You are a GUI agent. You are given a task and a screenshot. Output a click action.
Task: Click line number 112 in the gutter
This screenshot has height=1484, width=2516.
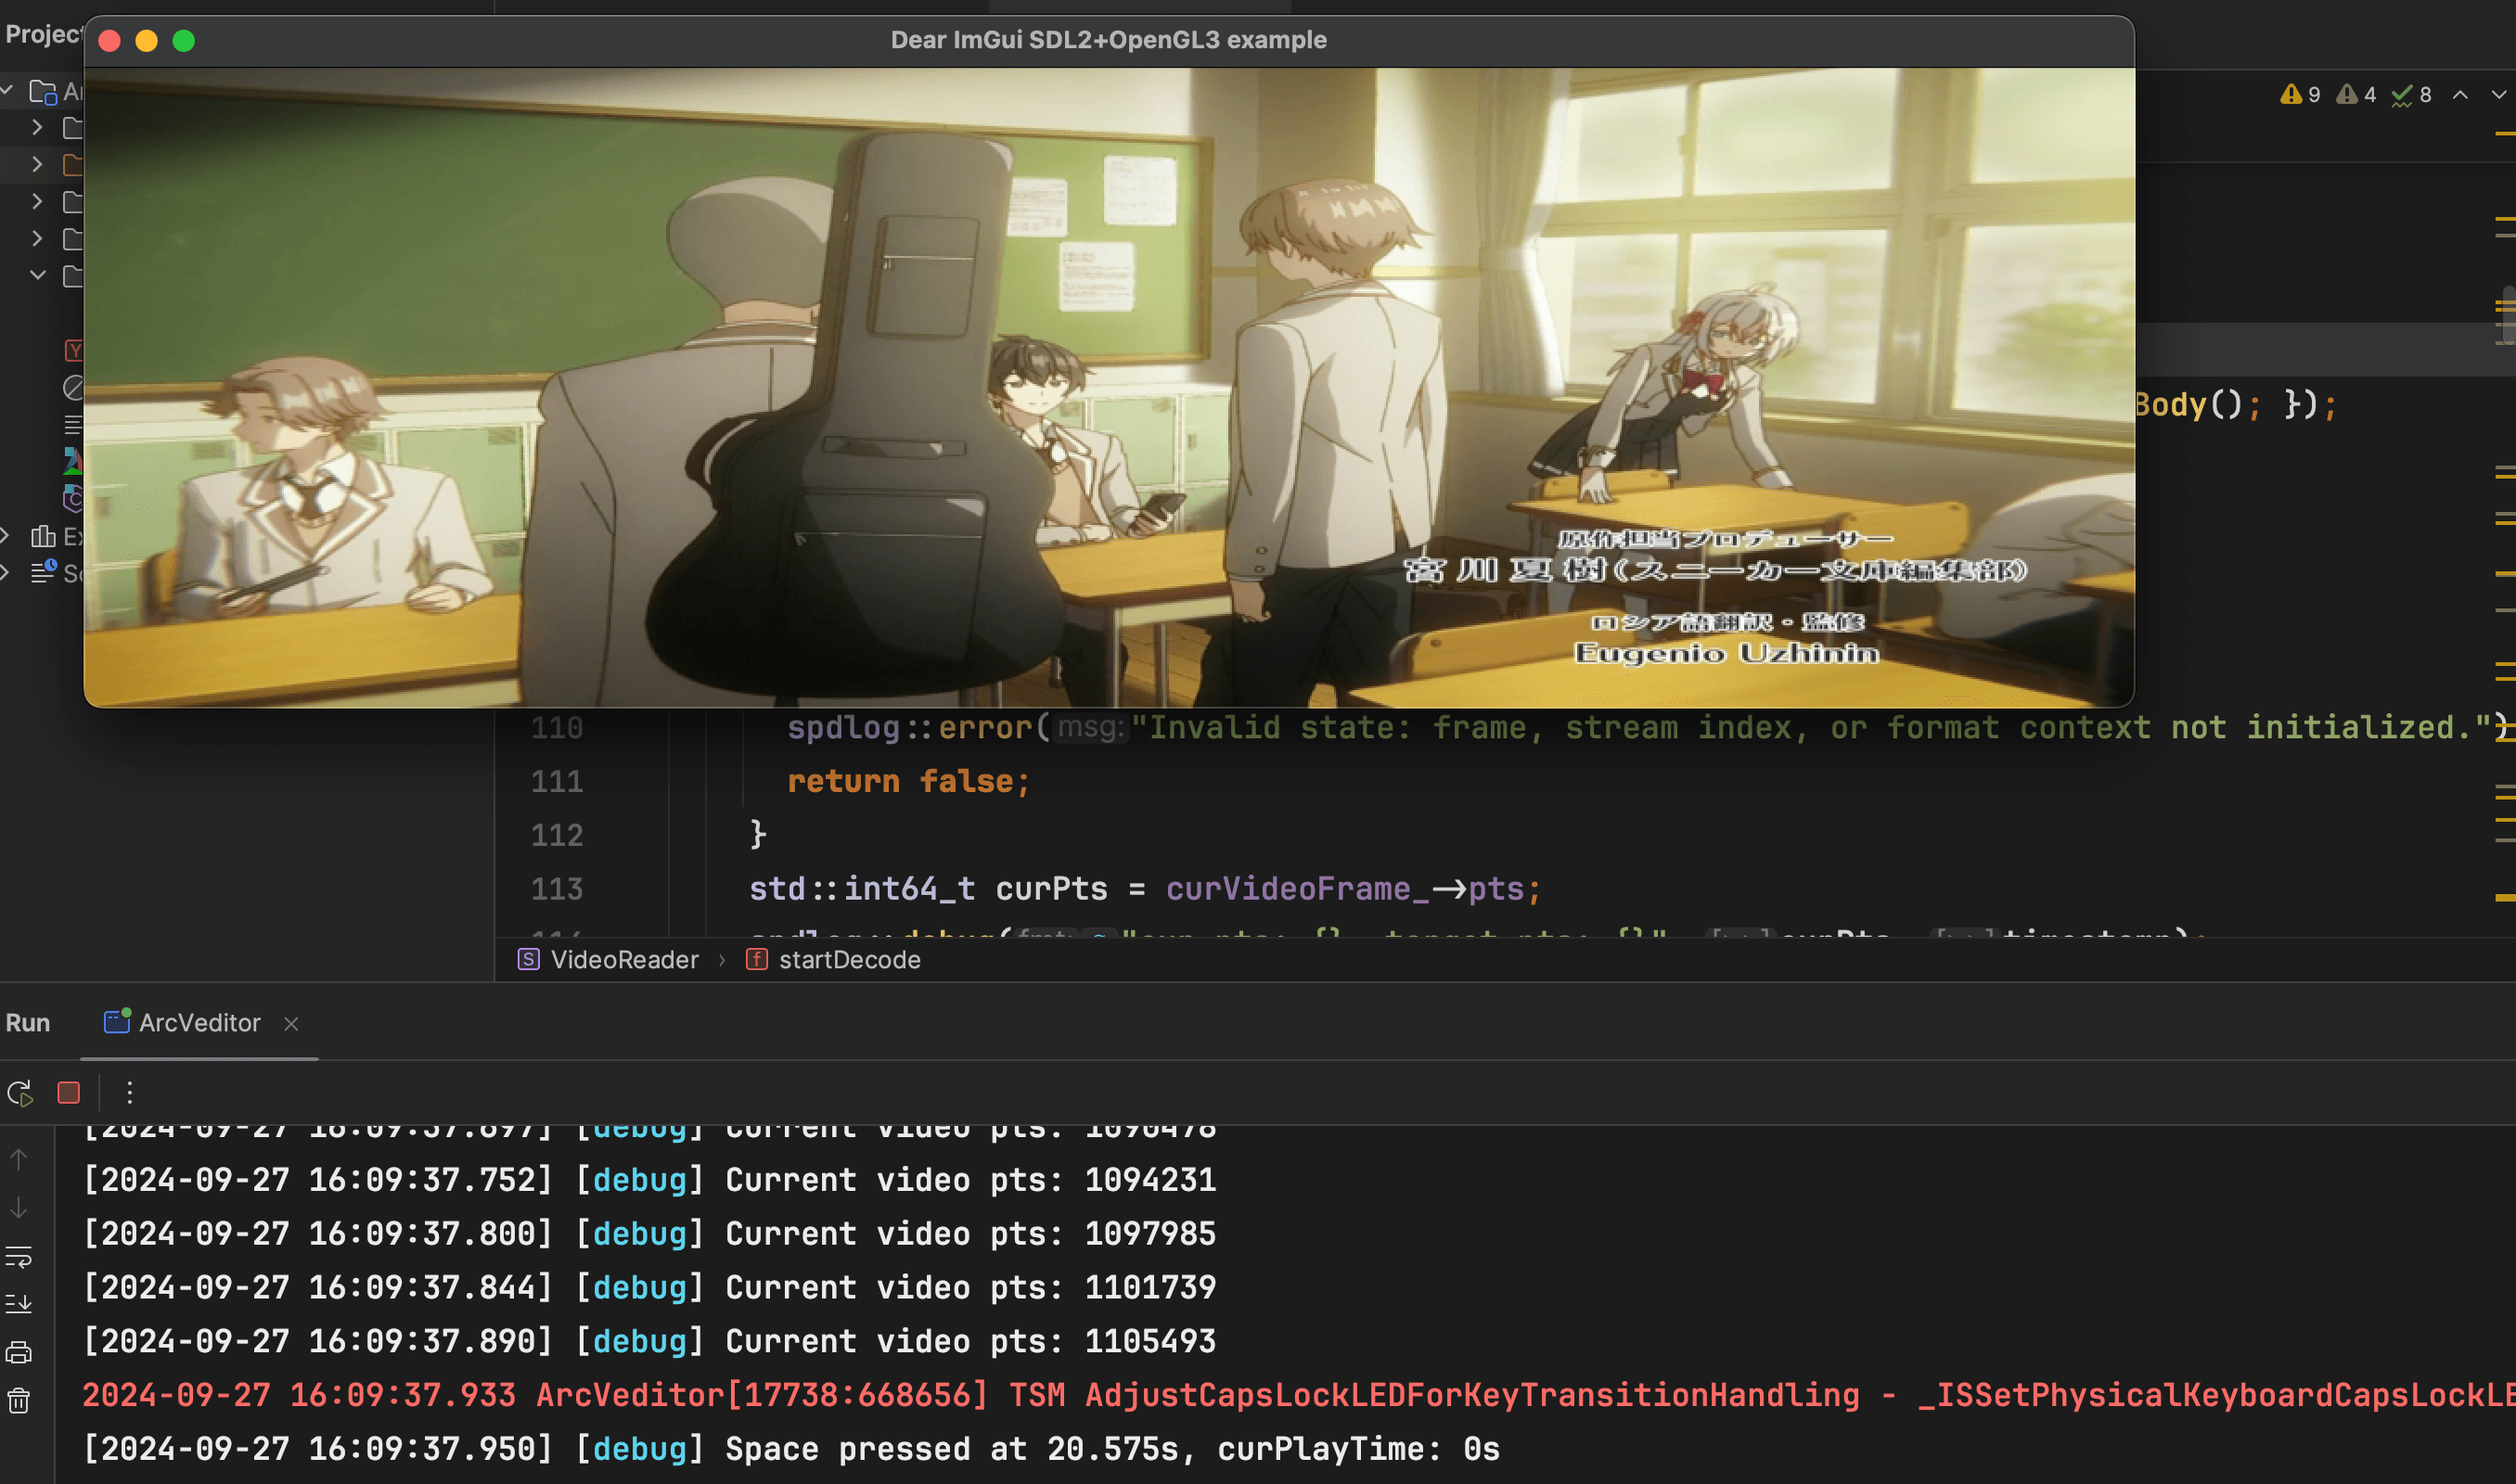tap(557, 835)
